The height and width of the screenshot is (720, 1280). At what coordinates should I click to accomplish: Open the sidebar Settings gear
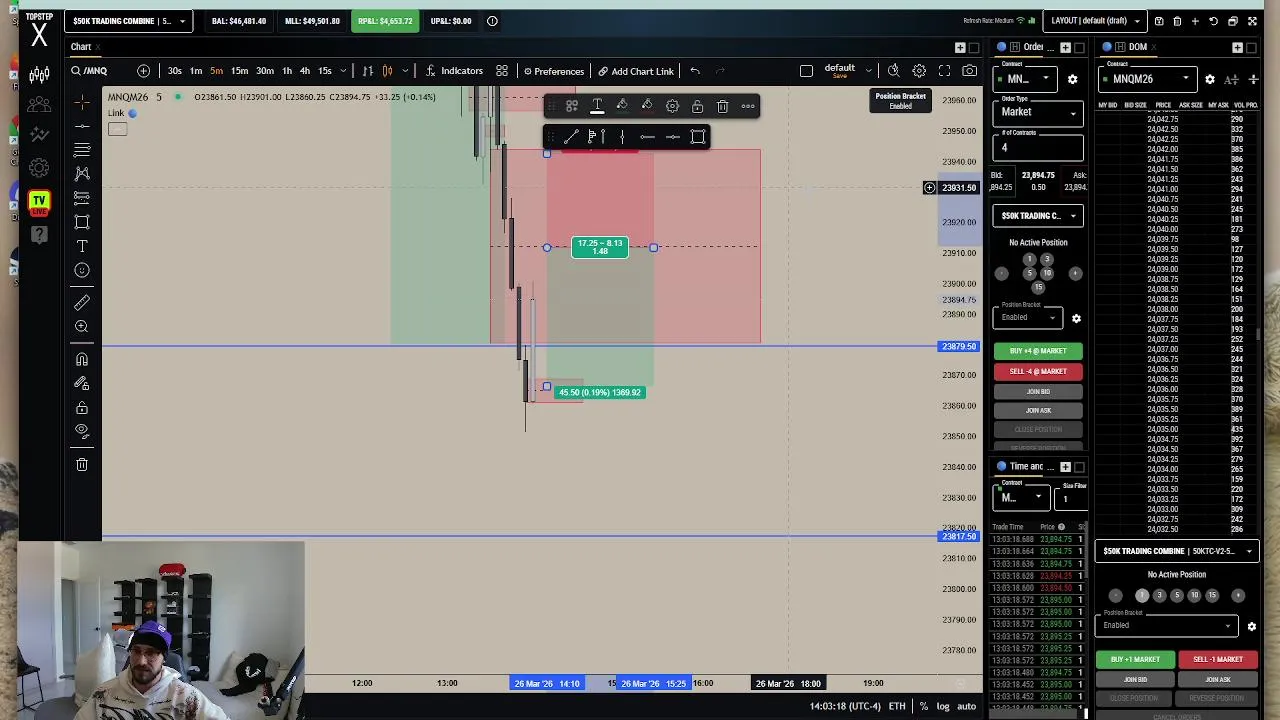pos(39,168)
